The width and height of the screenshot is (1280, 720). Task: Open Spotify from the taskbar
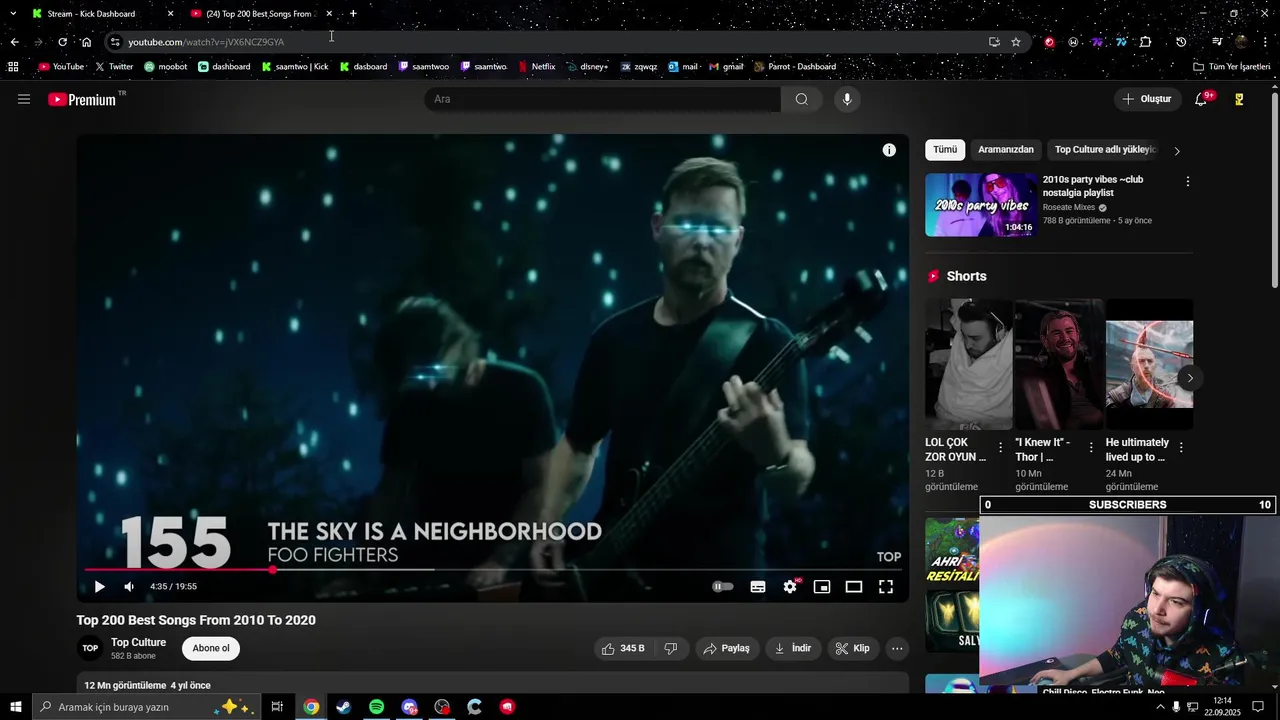(376, 707)
